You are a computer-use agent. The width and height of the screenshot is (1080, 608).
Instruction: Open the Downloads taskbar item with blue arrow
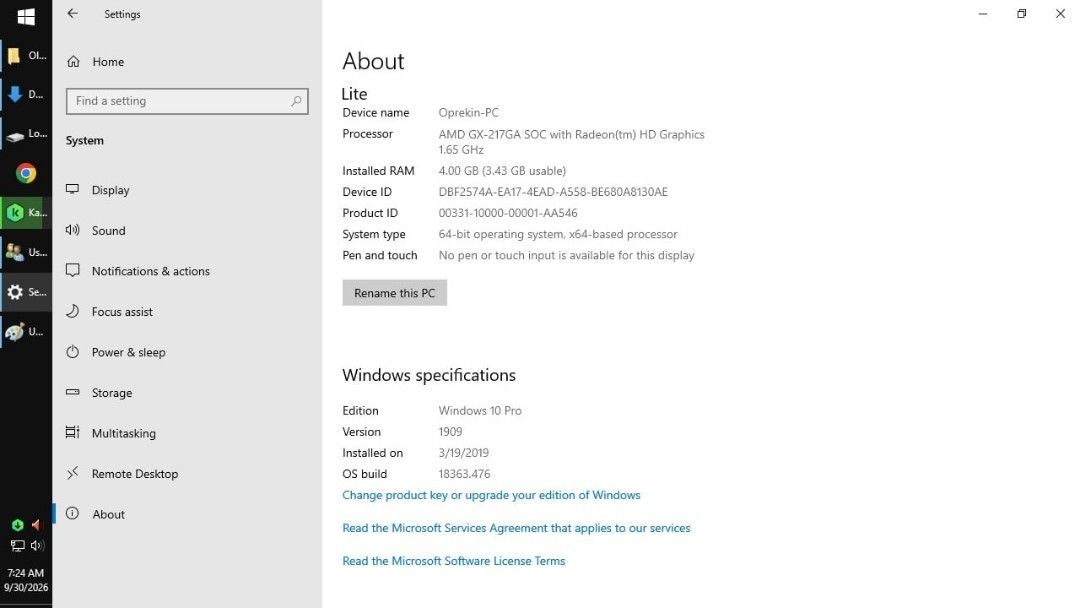tap(25, 94)
